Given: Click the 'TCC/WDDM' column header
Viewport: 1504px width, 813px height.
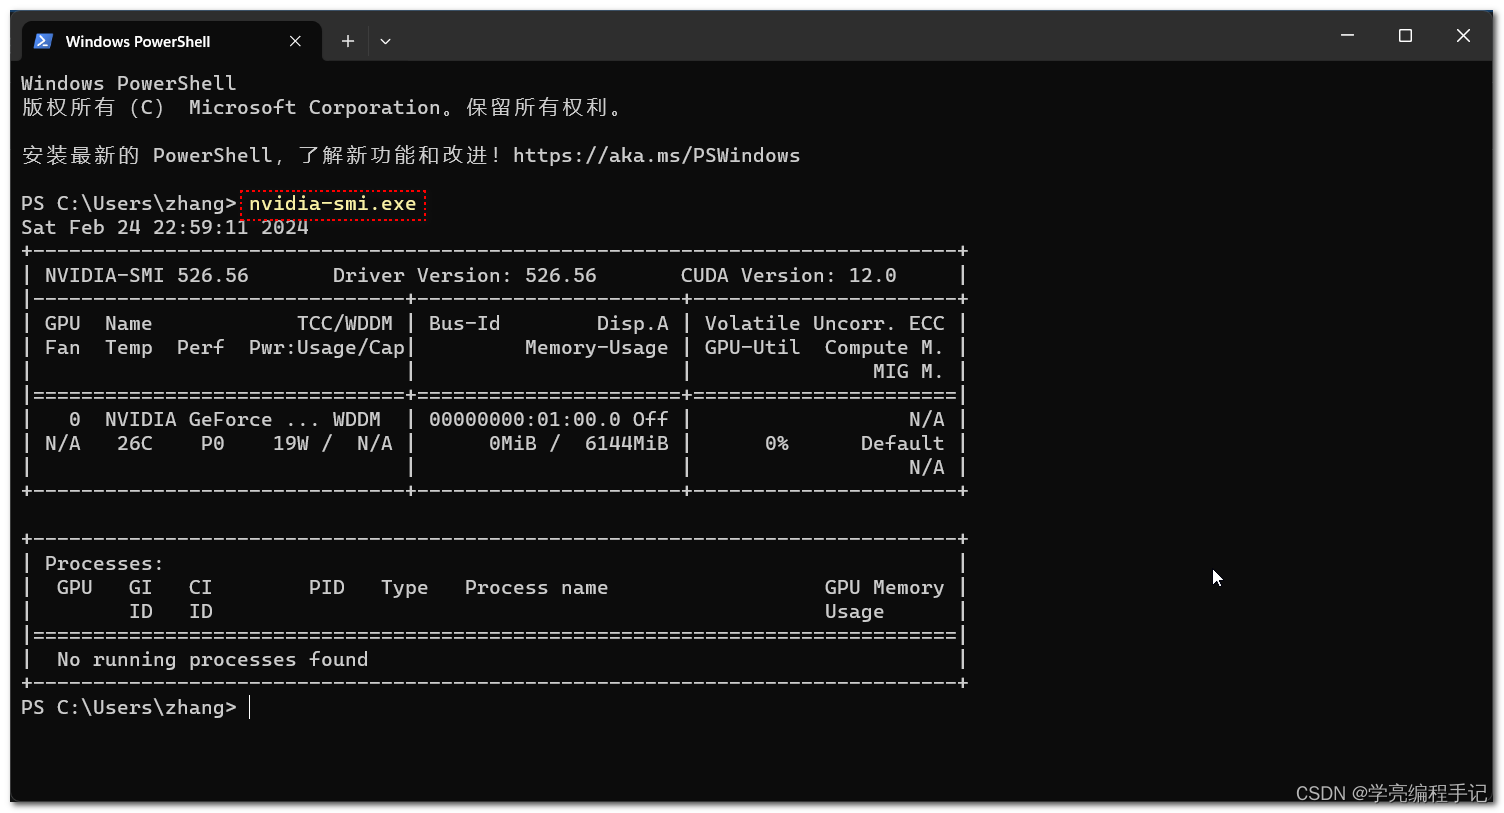Looking at the screenshot, I should [x=345, y=323].
